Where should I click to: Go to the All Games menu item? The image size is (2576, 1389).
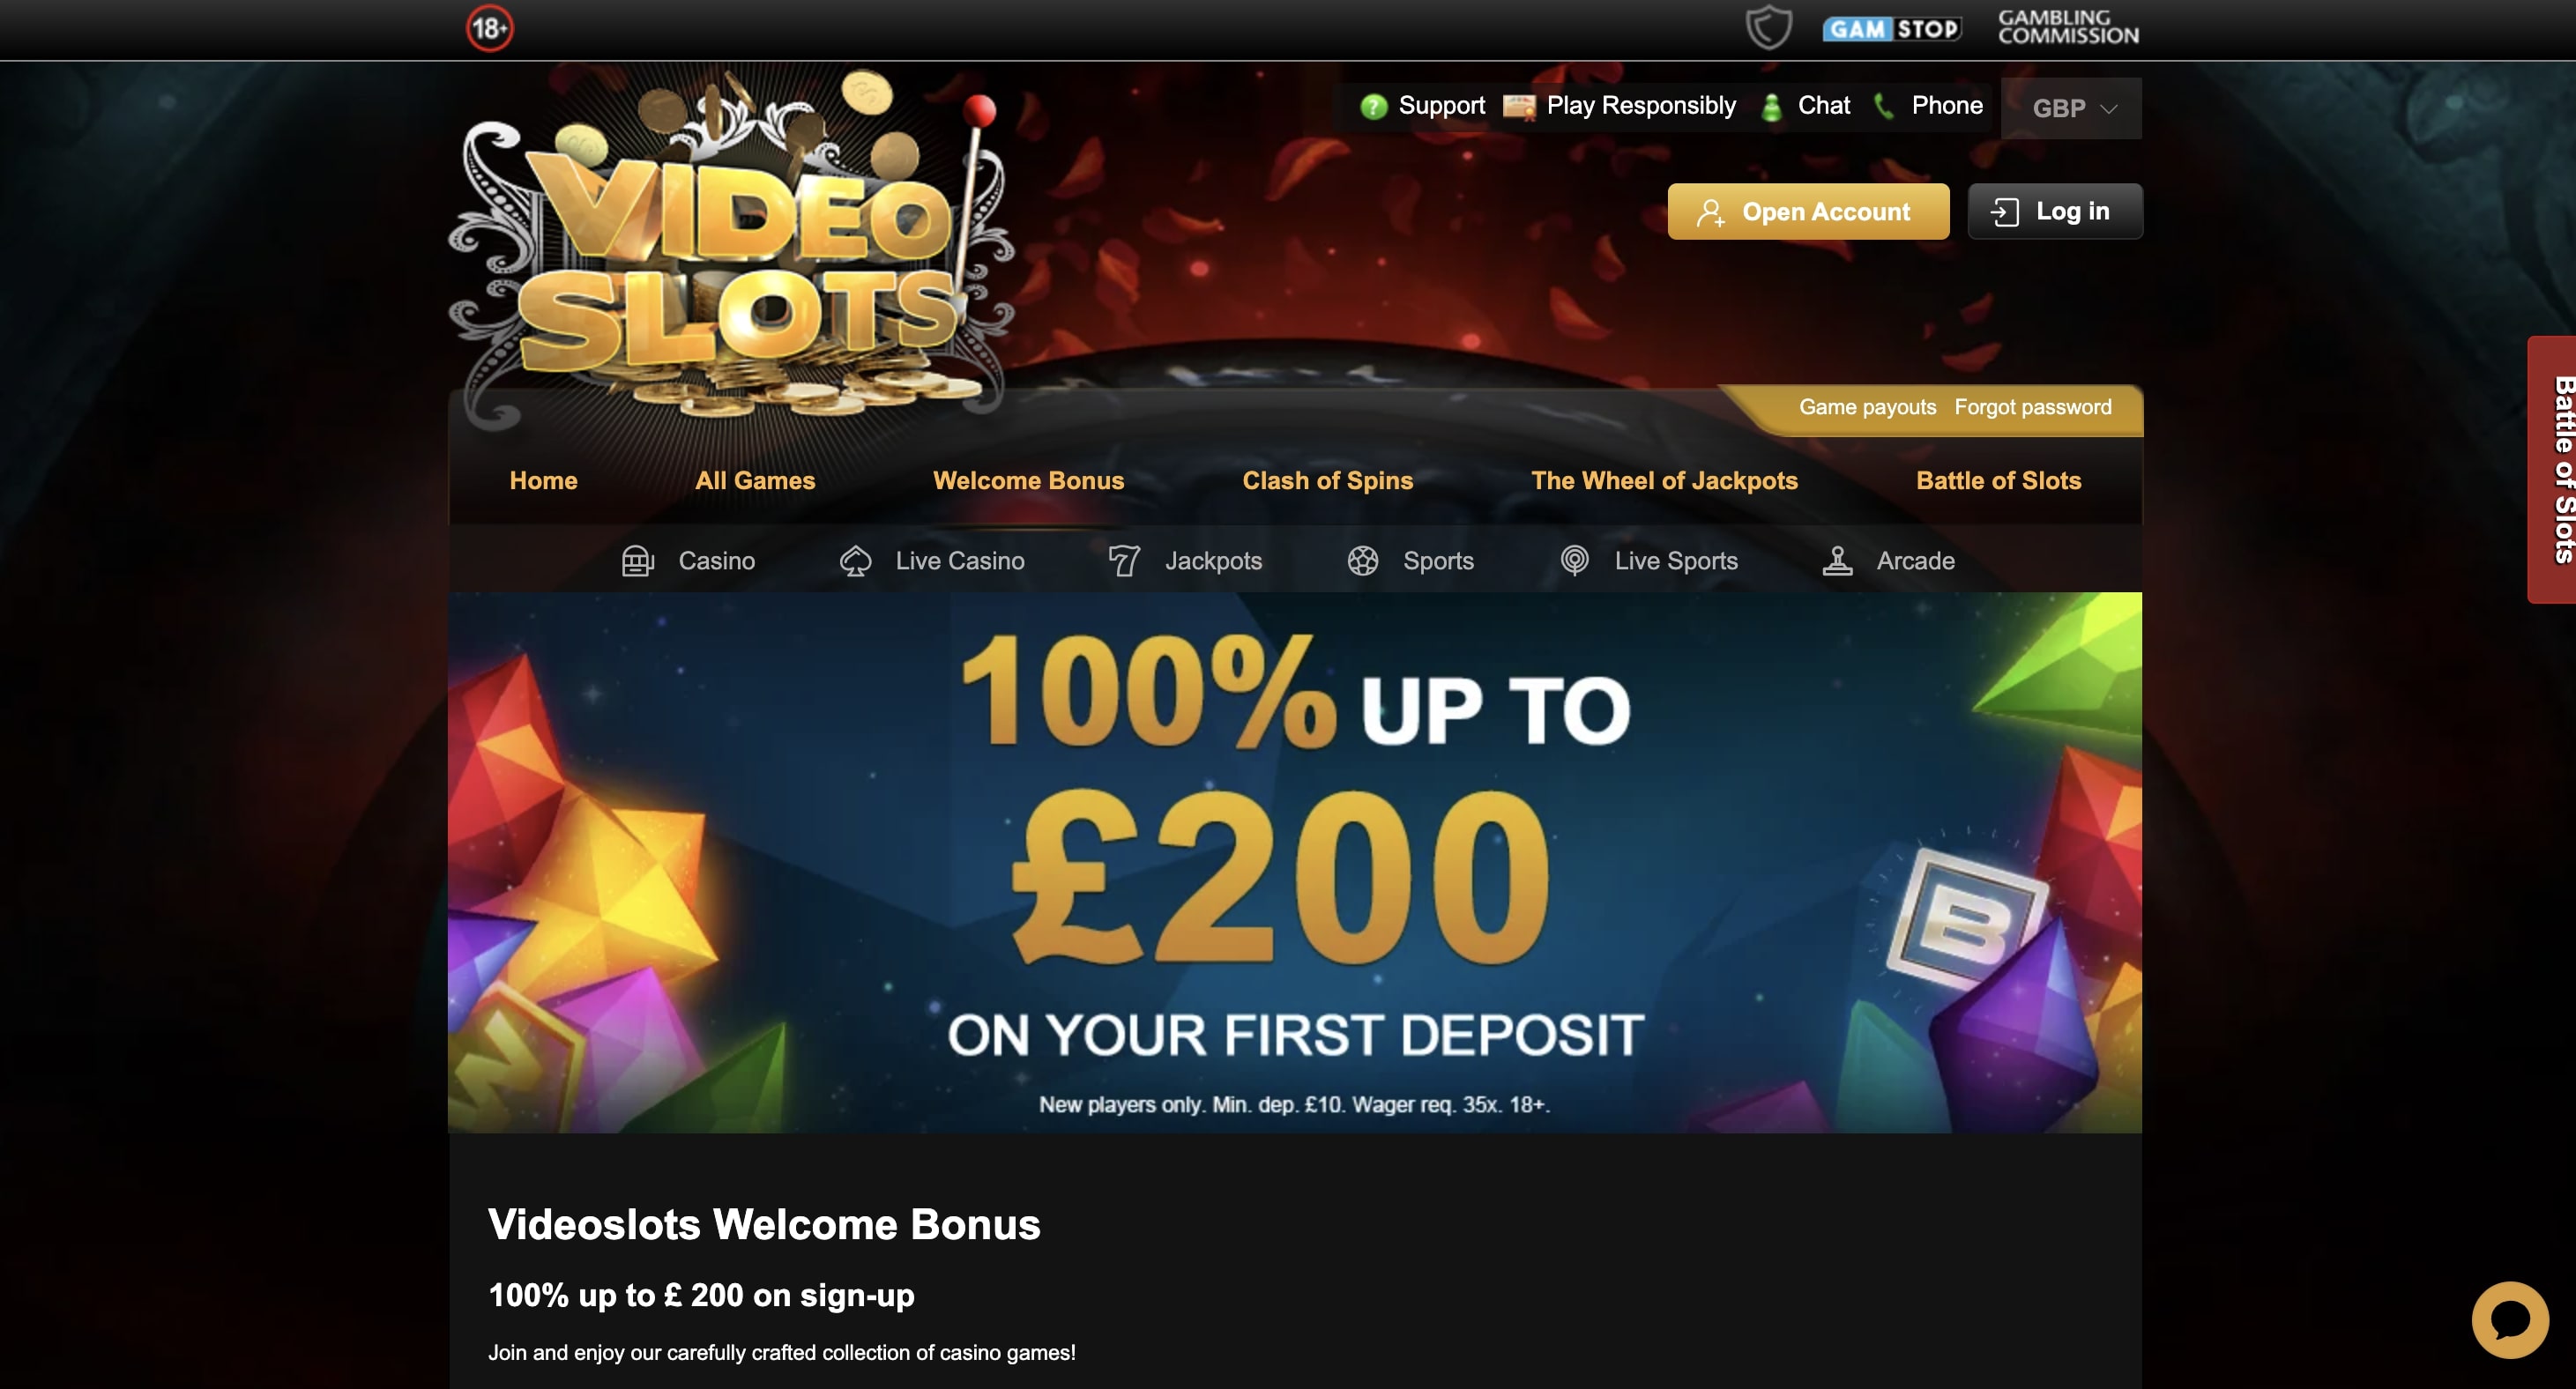[x=755, y=481]
